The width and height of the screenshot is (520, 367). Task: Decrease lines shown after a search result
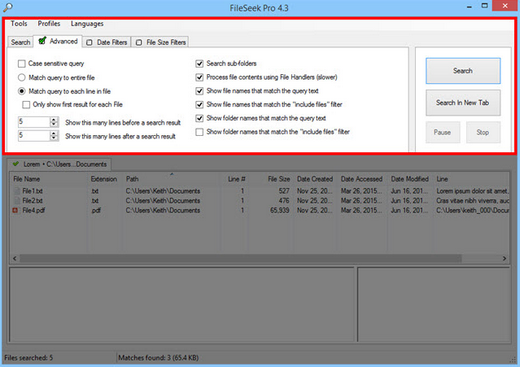click(54, 138)
